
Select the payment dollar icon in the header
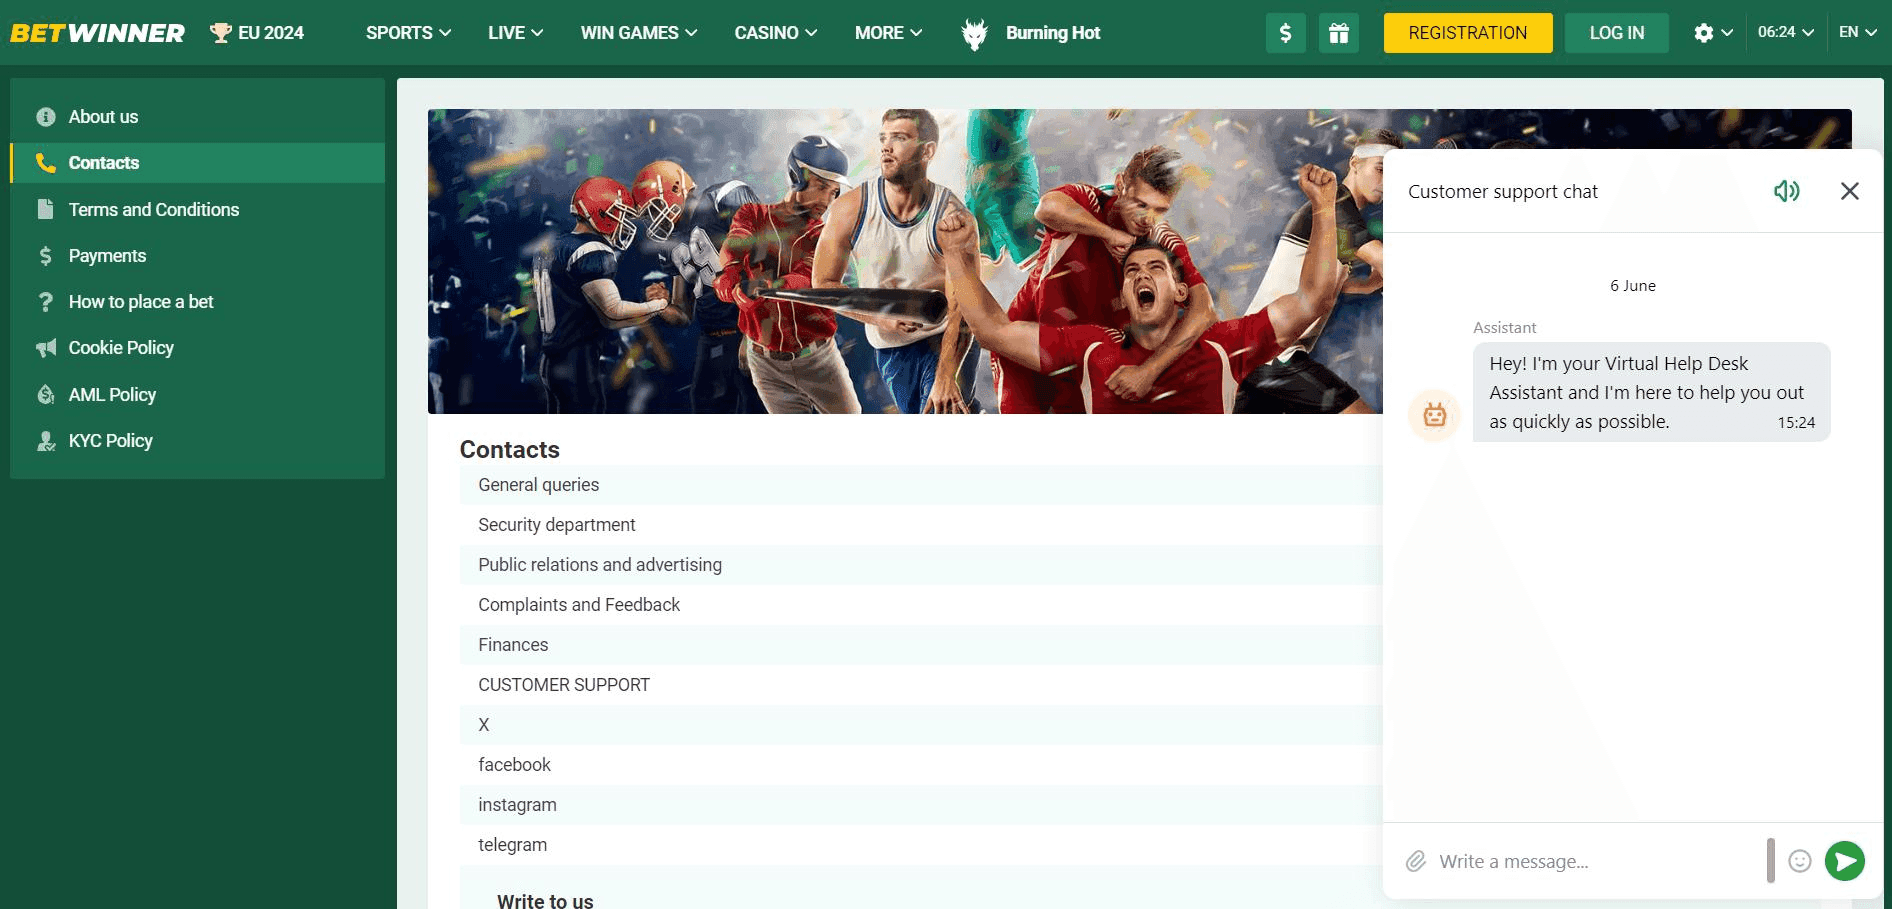tap(1285, 32)
